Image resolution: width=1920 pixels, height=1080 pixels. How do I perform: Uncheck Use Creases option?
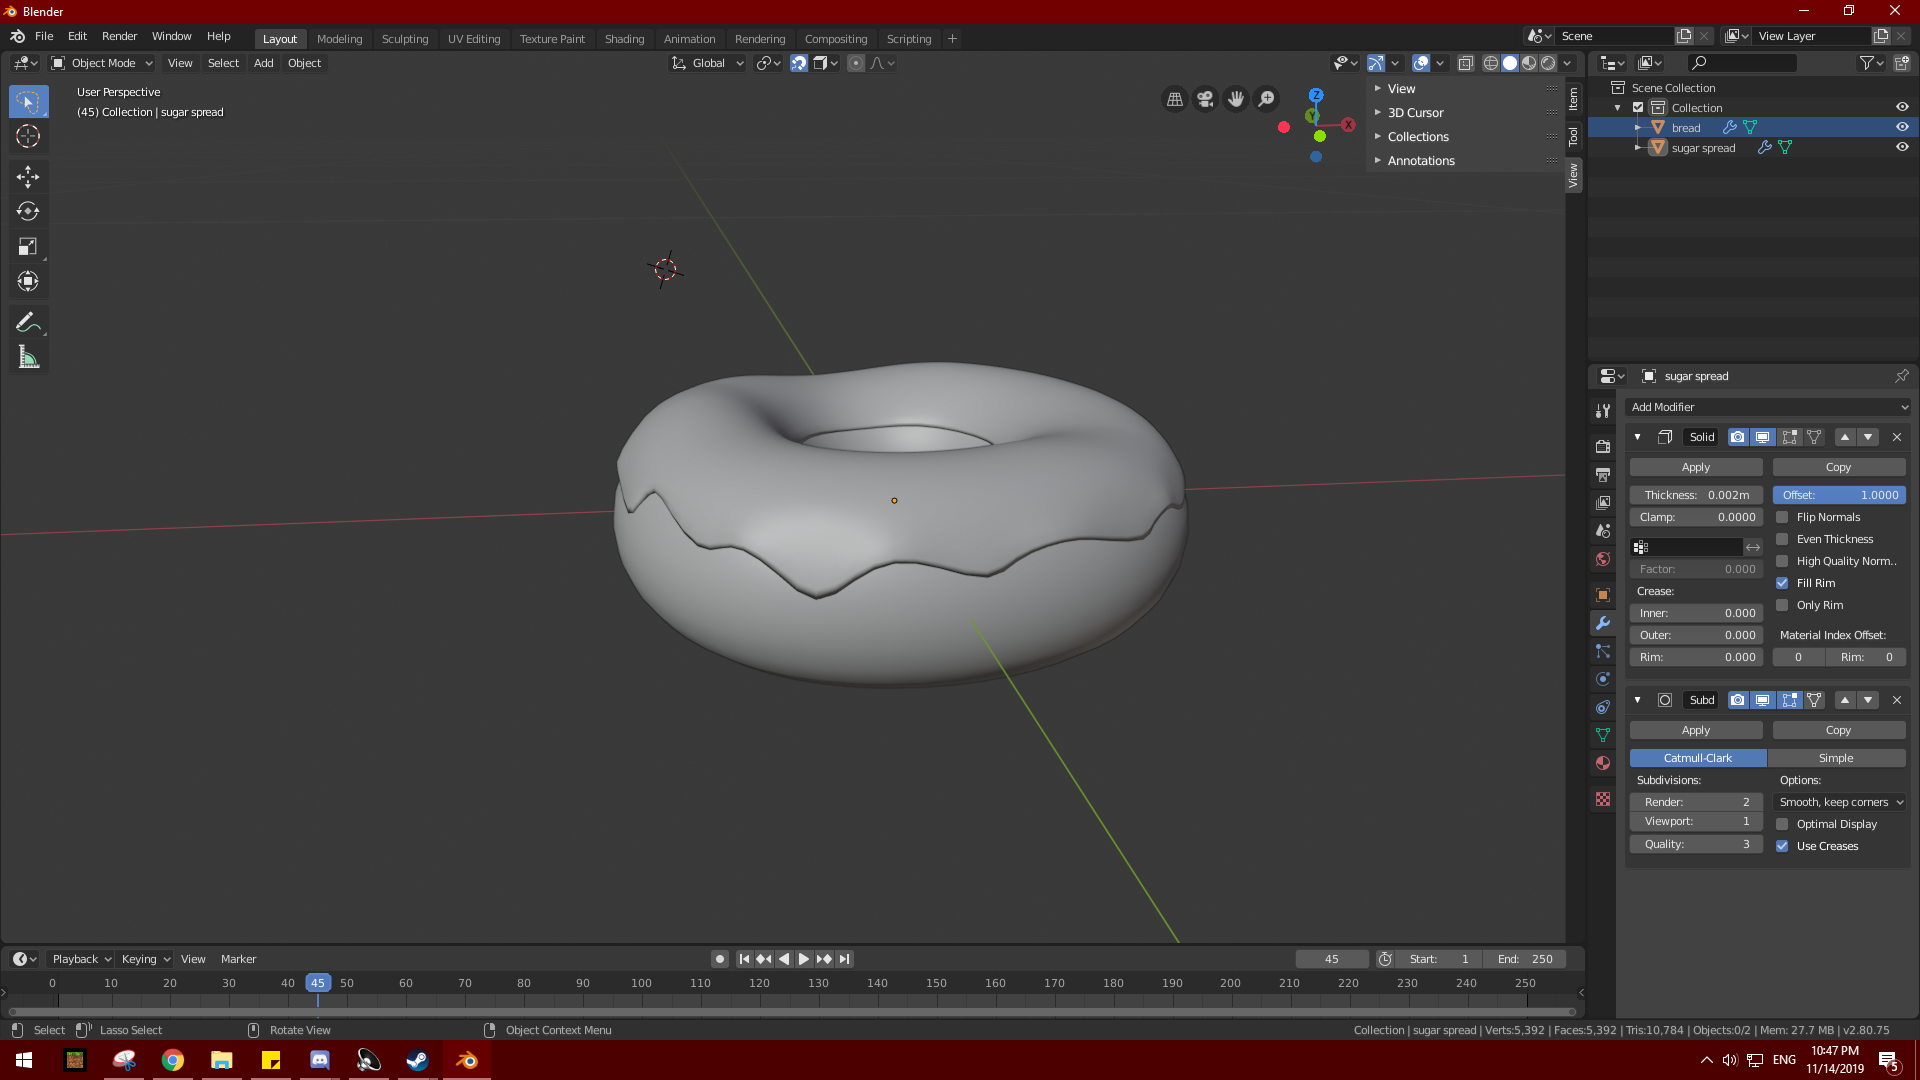1782,846
